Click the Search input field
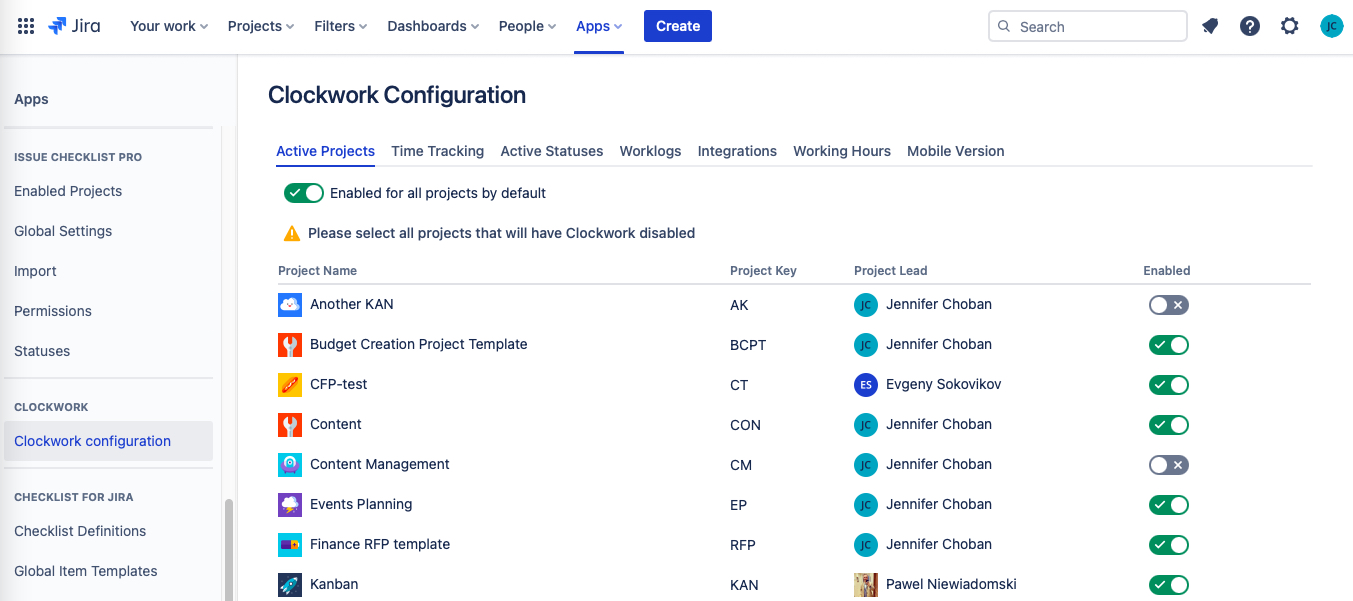The width and height of the screenshot is (1353, 601). click(x=1087, y=26)
